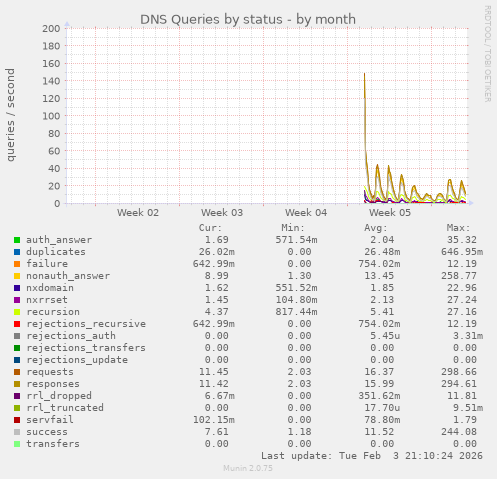Click the nxrrset Min value 104.80m
The height and width of the screenshot is (479, 497).
pyautogui.click(x=296, y=300)
